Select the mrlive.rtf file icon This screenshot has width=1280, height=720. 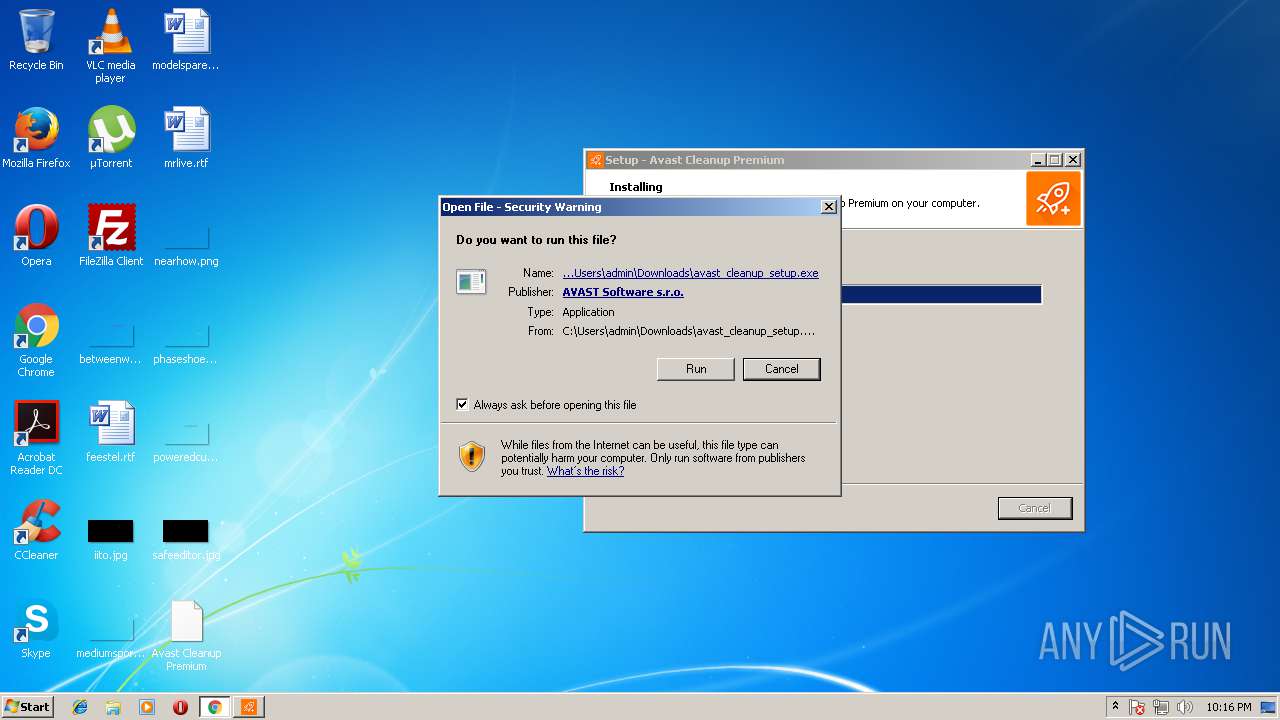pos(185,138)
